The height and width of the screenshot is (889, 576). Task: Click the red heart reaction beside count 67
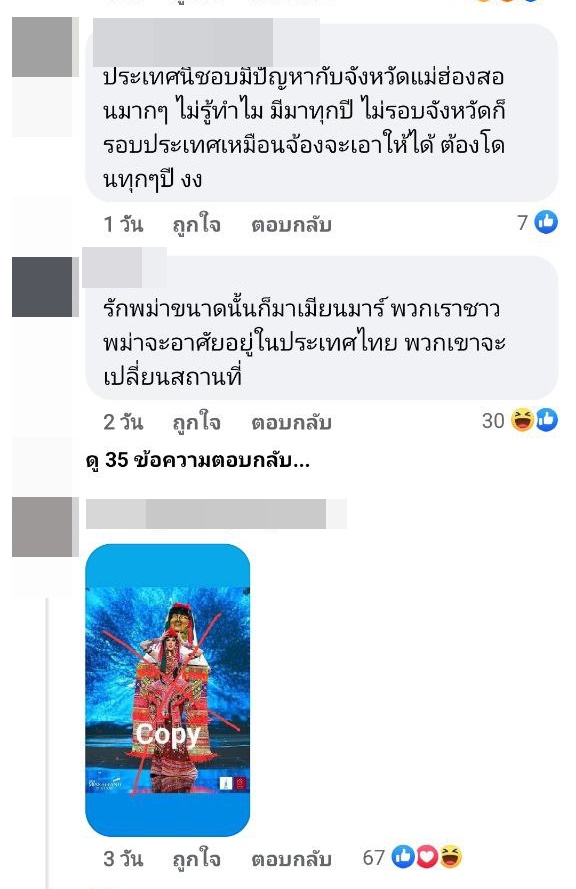(426, 856)
